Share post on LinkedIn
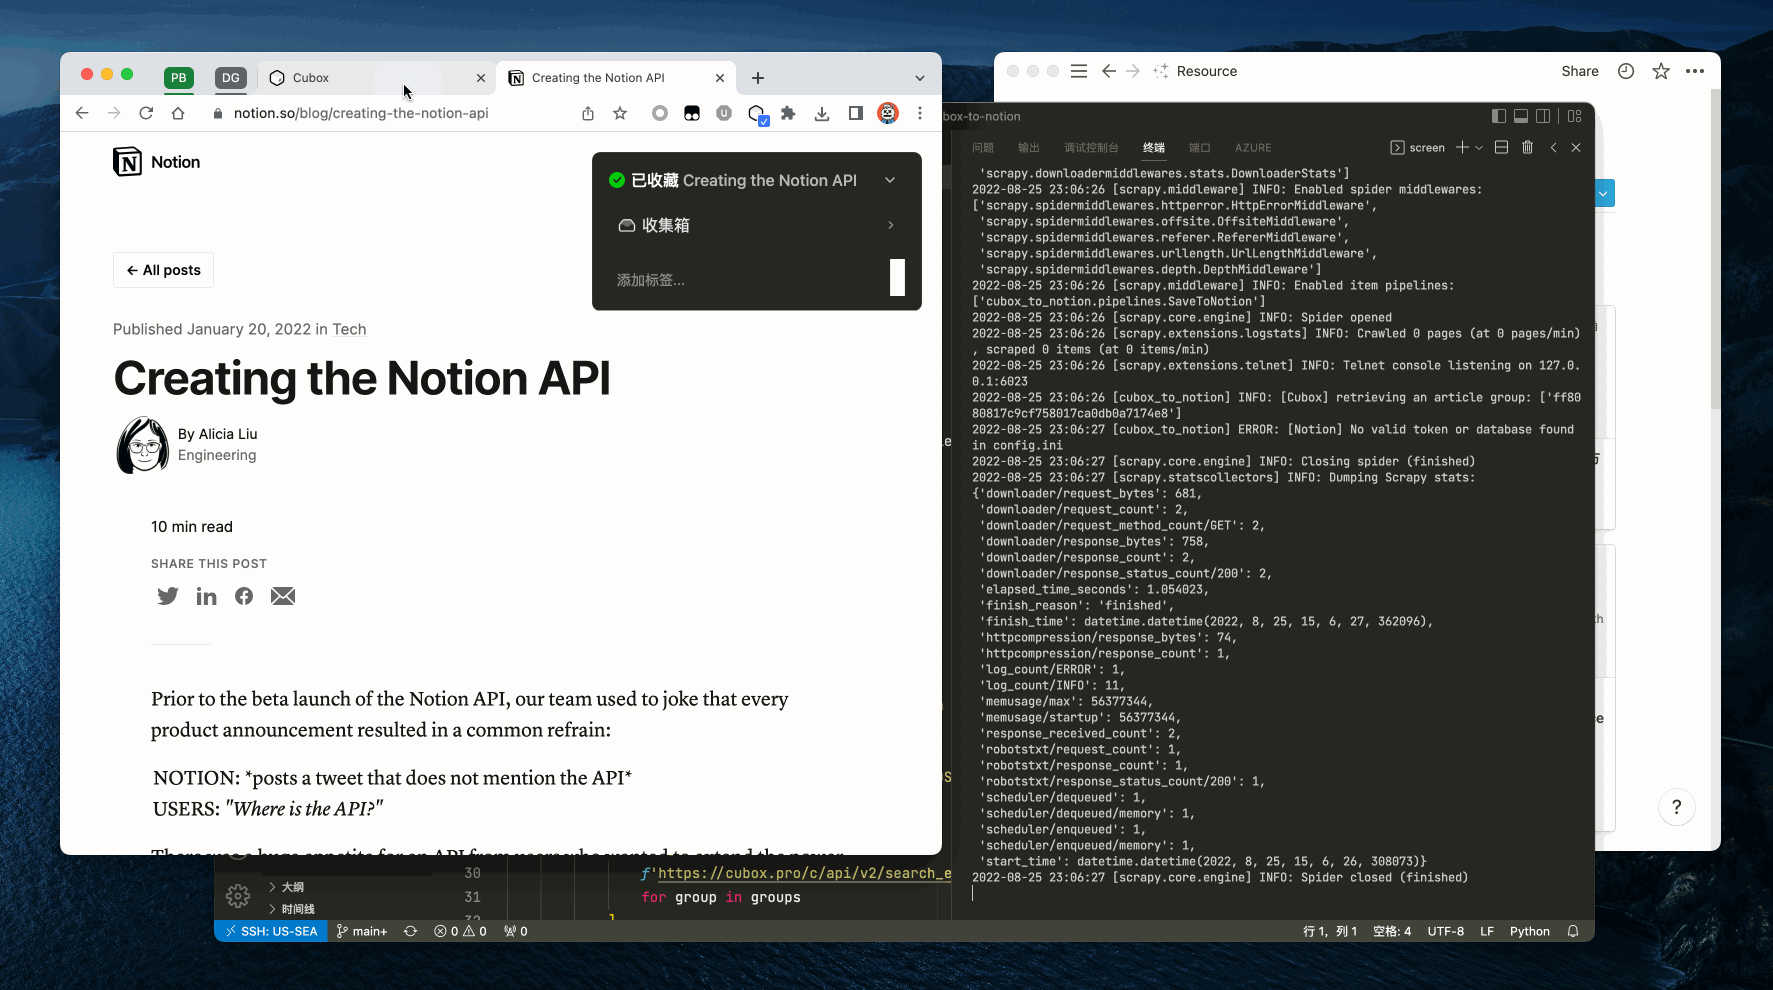The image size is (1773, 990). (206, 596)
